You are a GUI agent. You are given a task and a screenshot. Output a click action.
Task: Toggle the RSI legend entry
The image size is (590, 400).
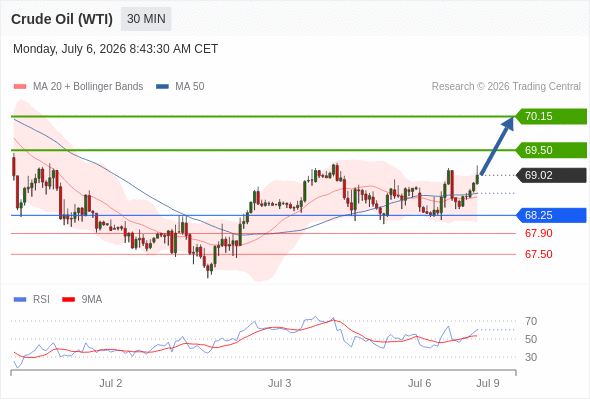tap(32, 300)
